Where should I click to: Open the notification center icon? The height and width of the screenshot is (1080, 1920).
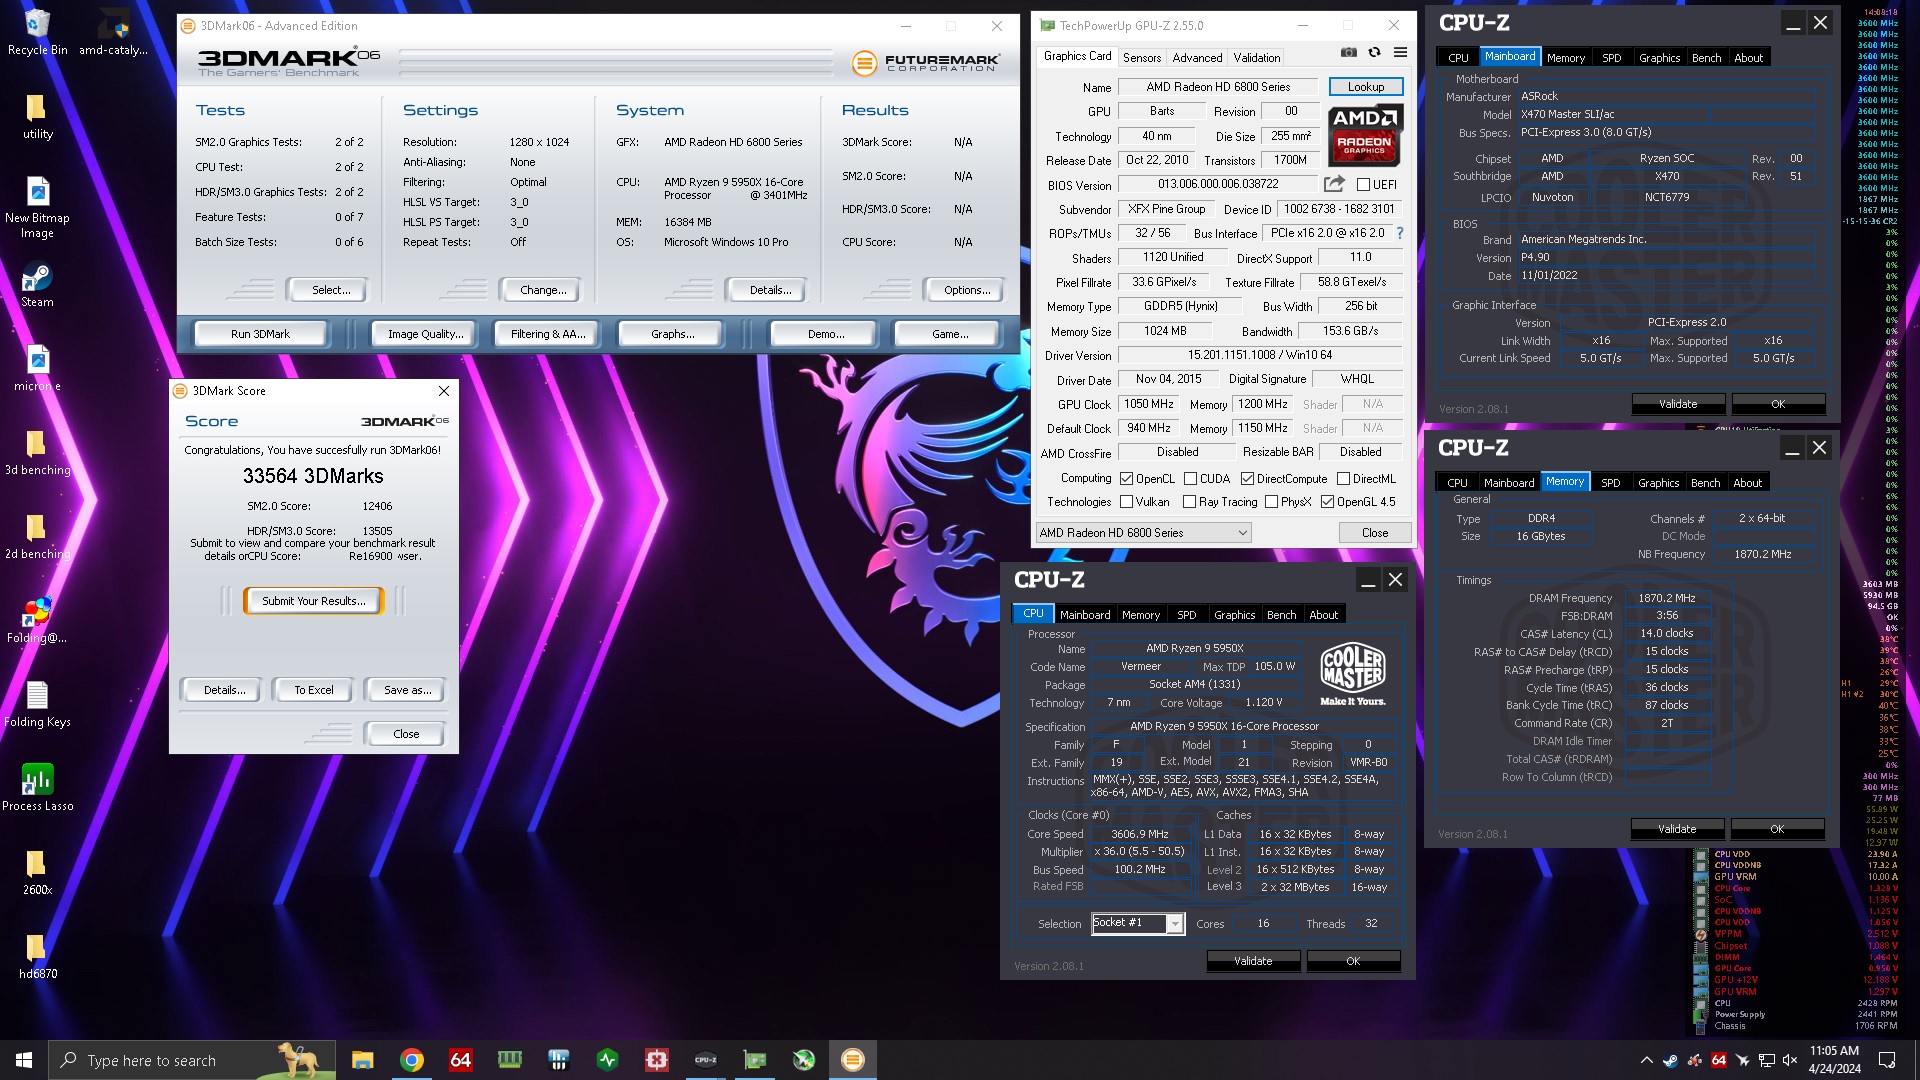(1887, 1060)
